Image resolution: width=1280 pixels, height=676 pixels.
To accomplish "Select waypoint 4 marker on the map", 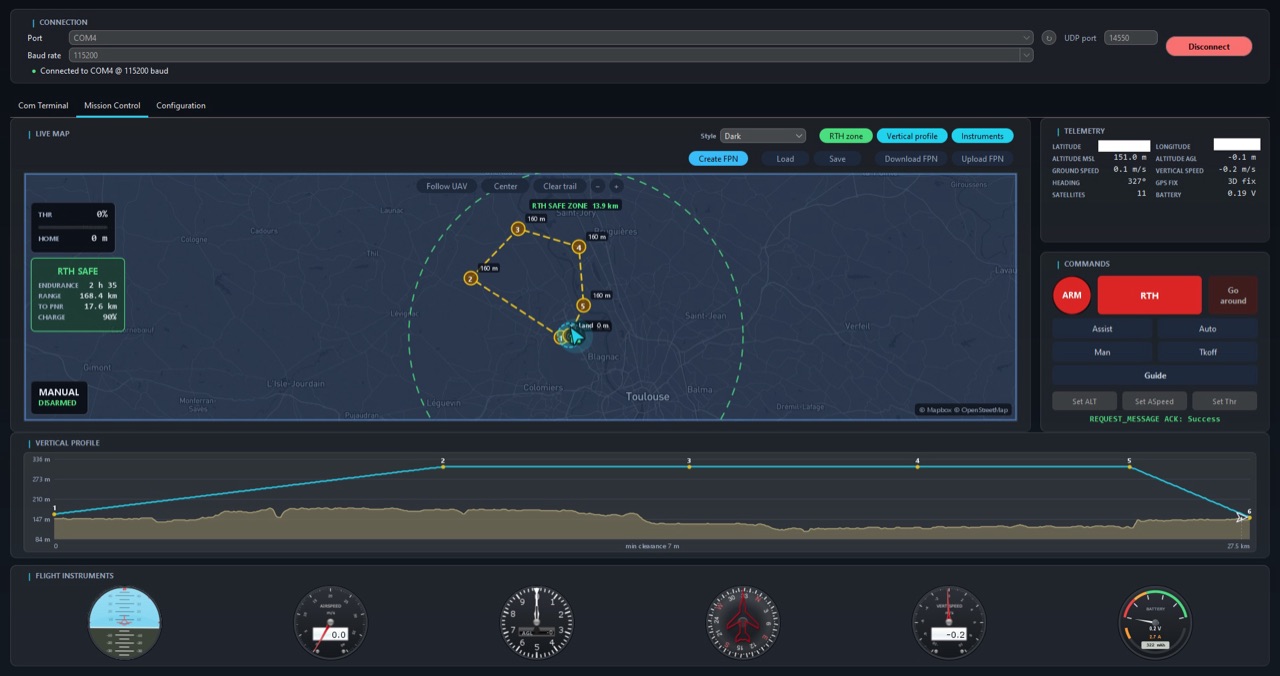I will point(578,247).
